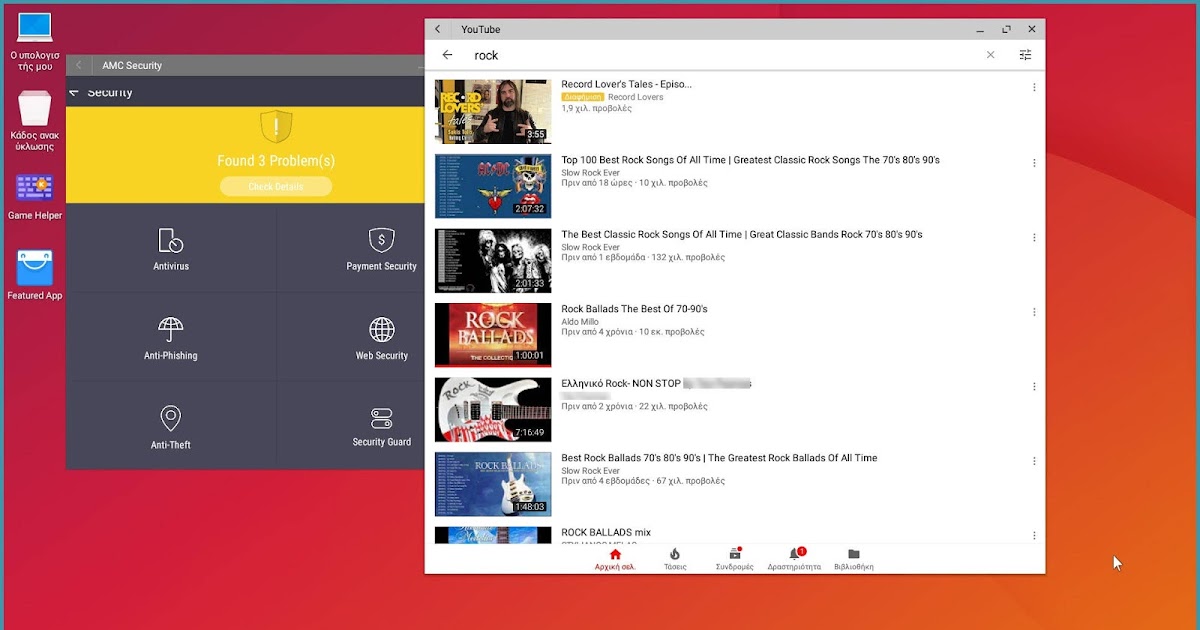Open YouTube search filters
The height and width of the screenshot is (630, 1200).
click(x=1025, y=55)
